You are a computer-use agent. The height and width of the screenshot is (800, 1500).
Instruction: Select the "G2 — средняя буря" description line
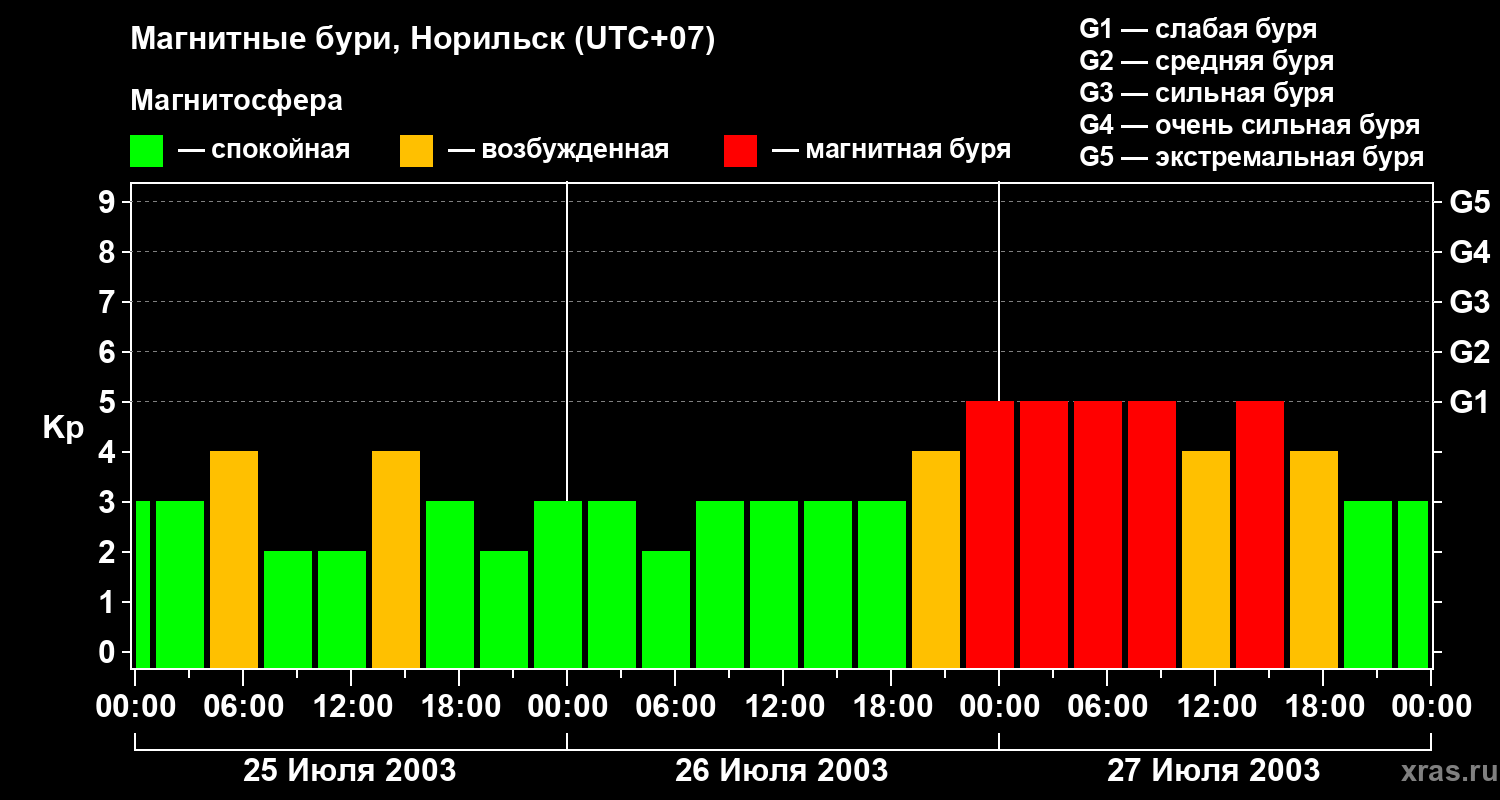pos(1206,61)
